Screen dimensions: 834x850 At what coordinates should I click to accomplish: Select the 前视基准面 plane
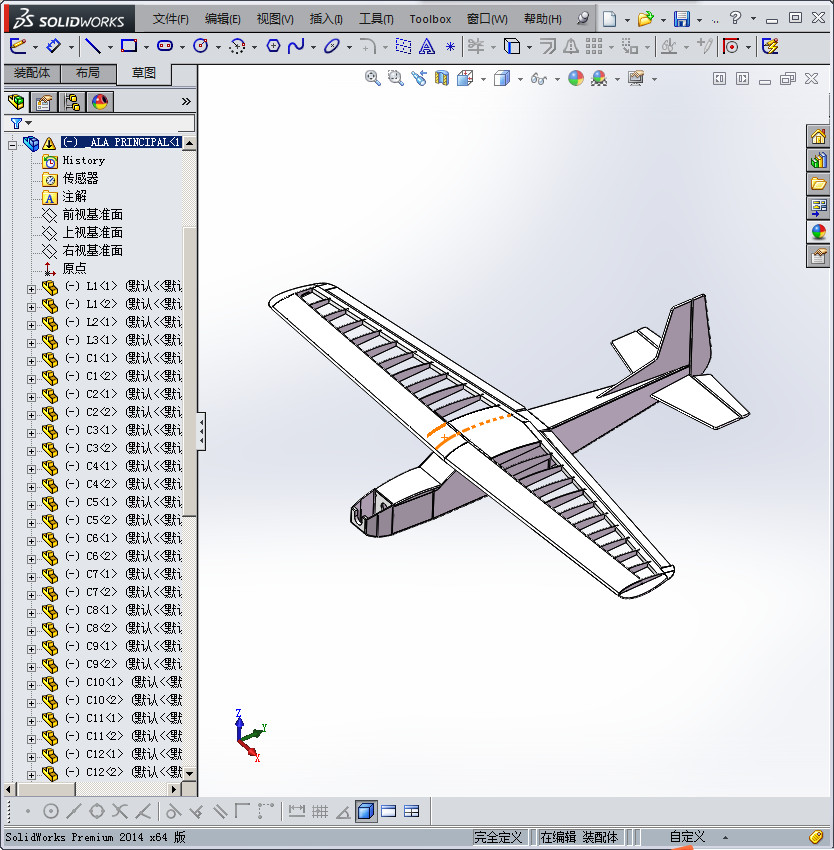click(x=93, y=215)
